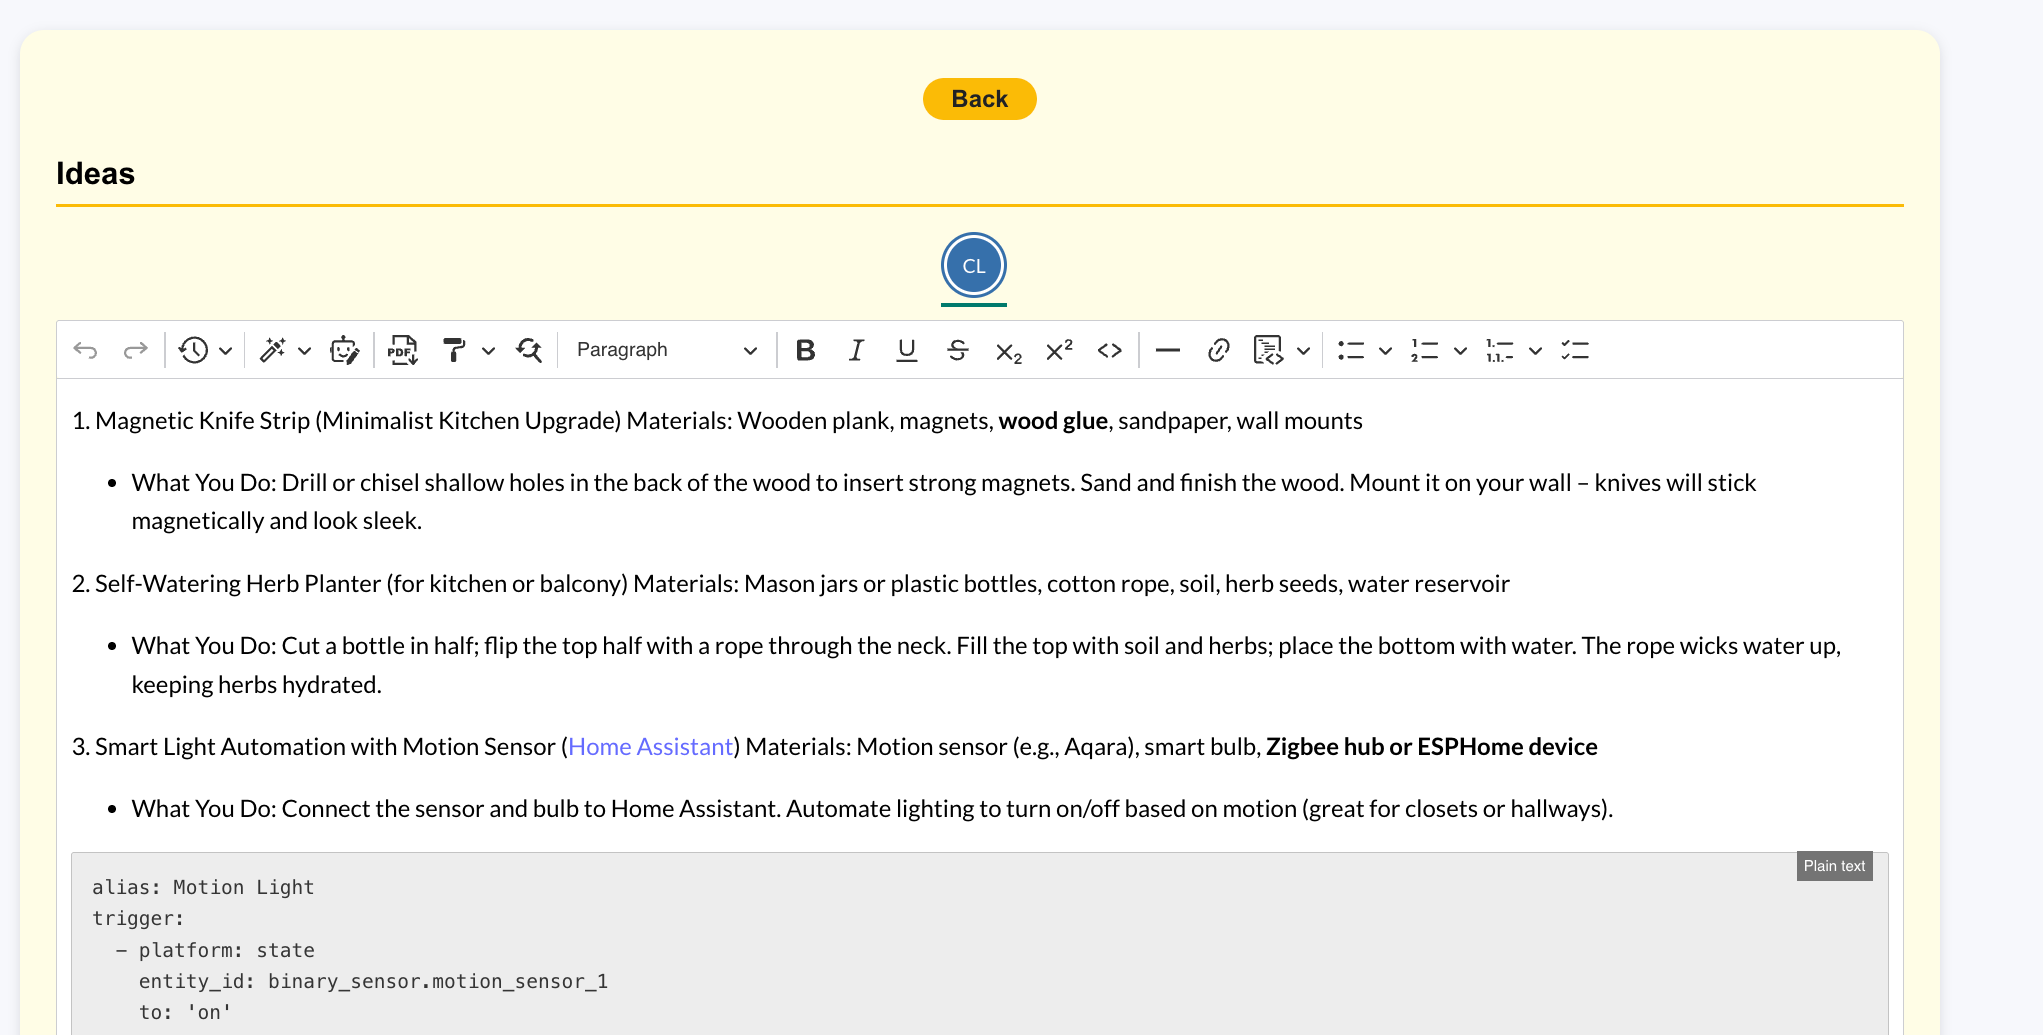Screen dimensions: 2043x1035
Task: Click the Redo arrow icon
Action: 135,350
